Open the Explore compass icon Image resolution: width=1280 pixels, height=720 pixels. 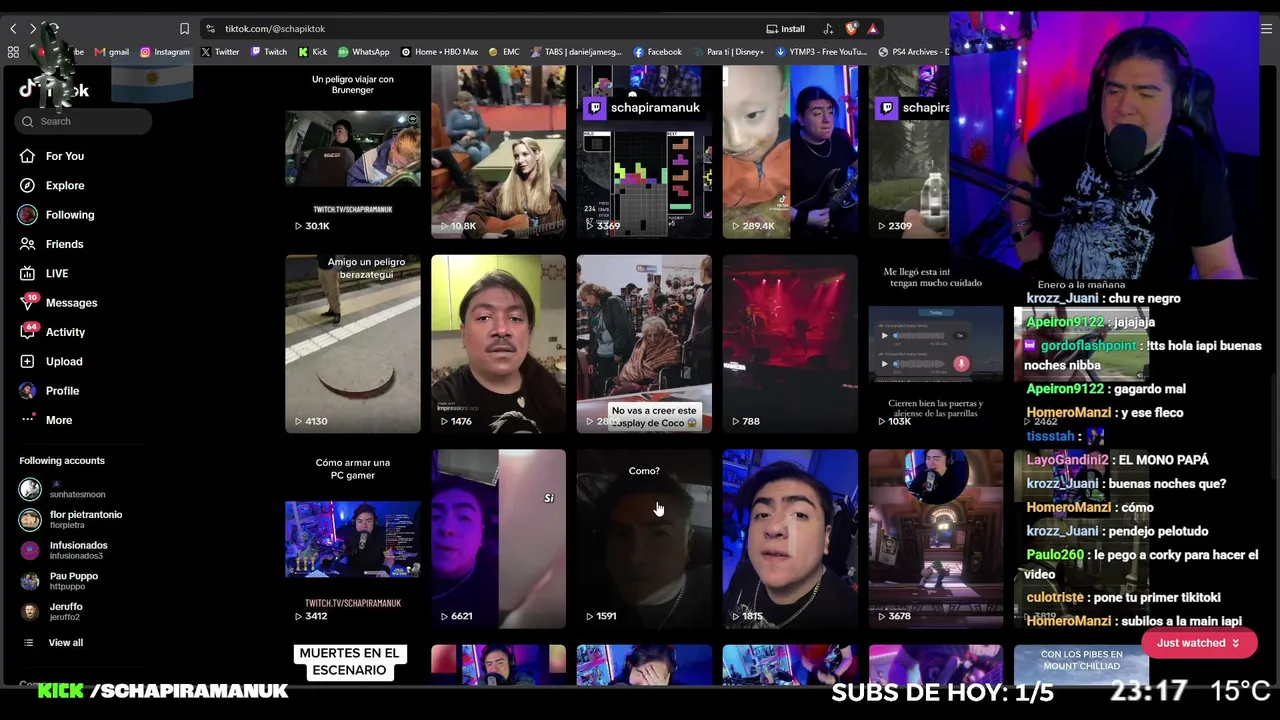click(27, 185)
